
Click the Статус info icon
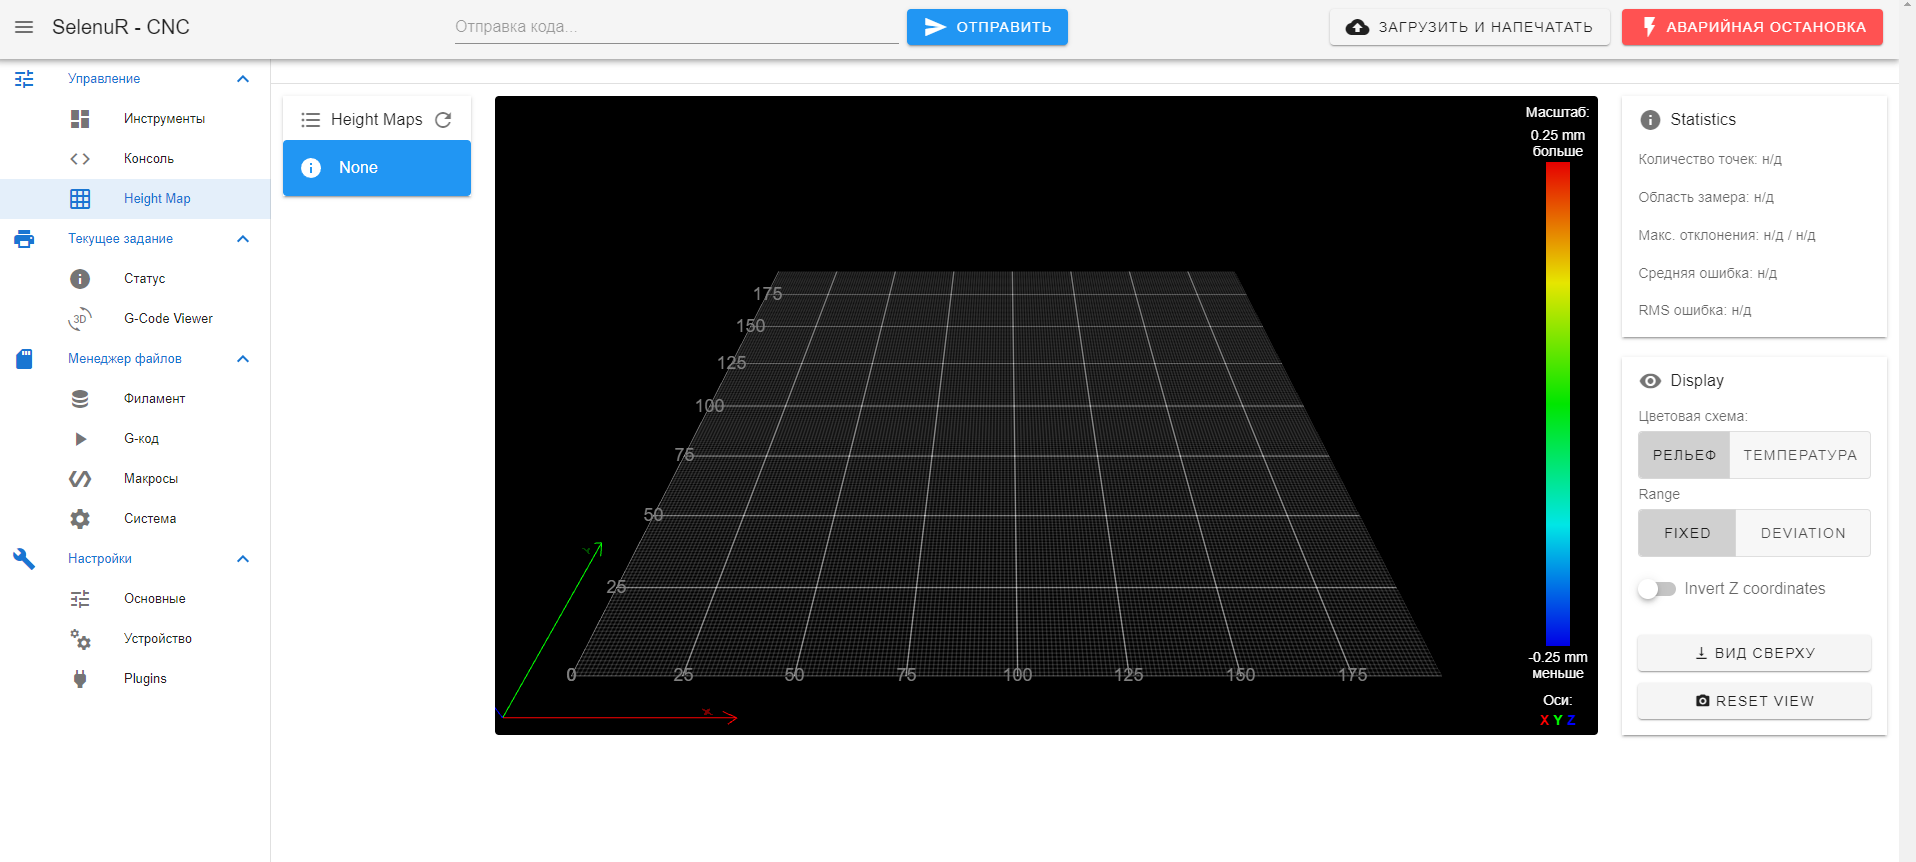(80, 279)
